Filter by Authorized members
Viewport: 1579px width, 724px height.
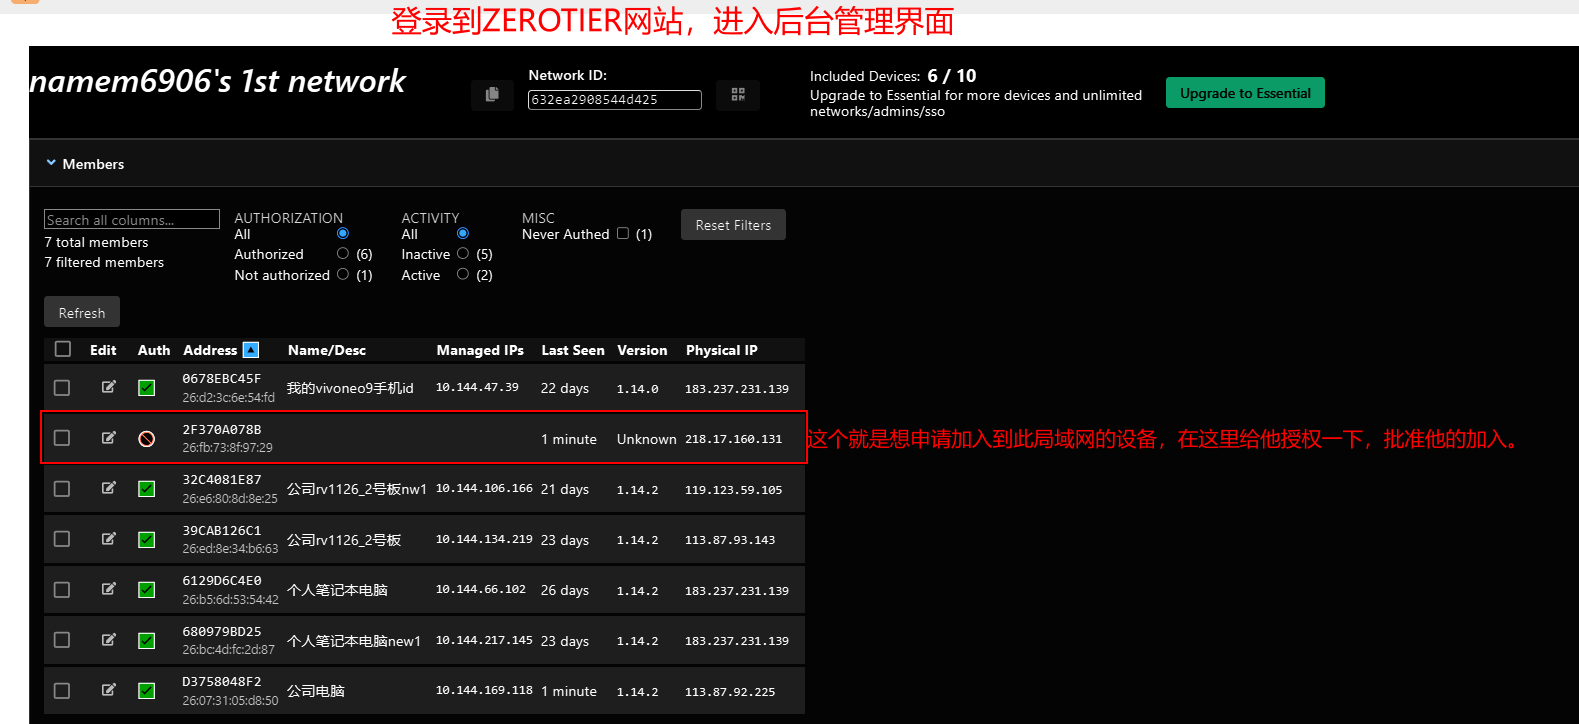pyautogui.click(x=343, y=253)
